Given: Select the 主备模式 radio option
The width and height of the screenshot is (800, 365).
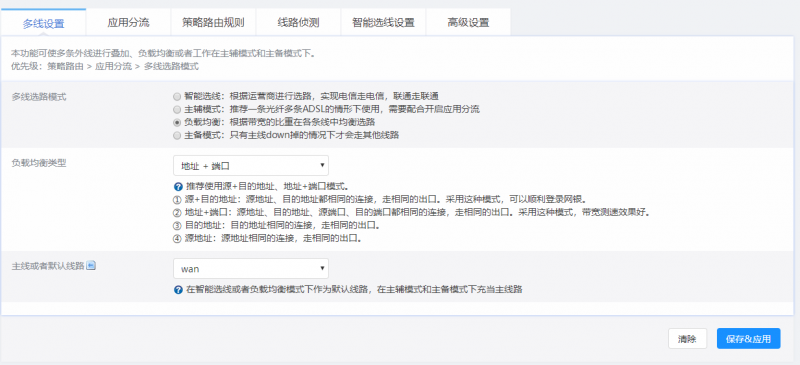Looking at the screenshot, I should 177,136.
